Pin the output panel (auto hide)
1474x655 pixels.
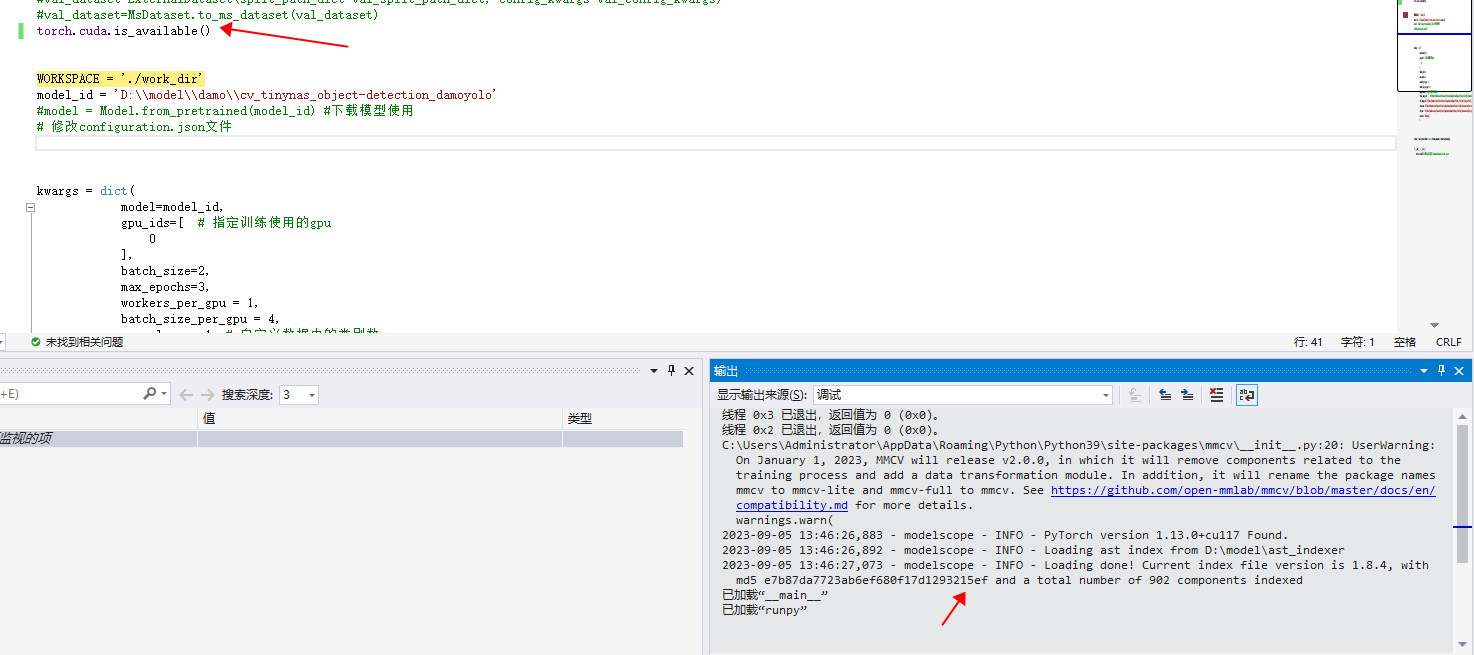1441,371
